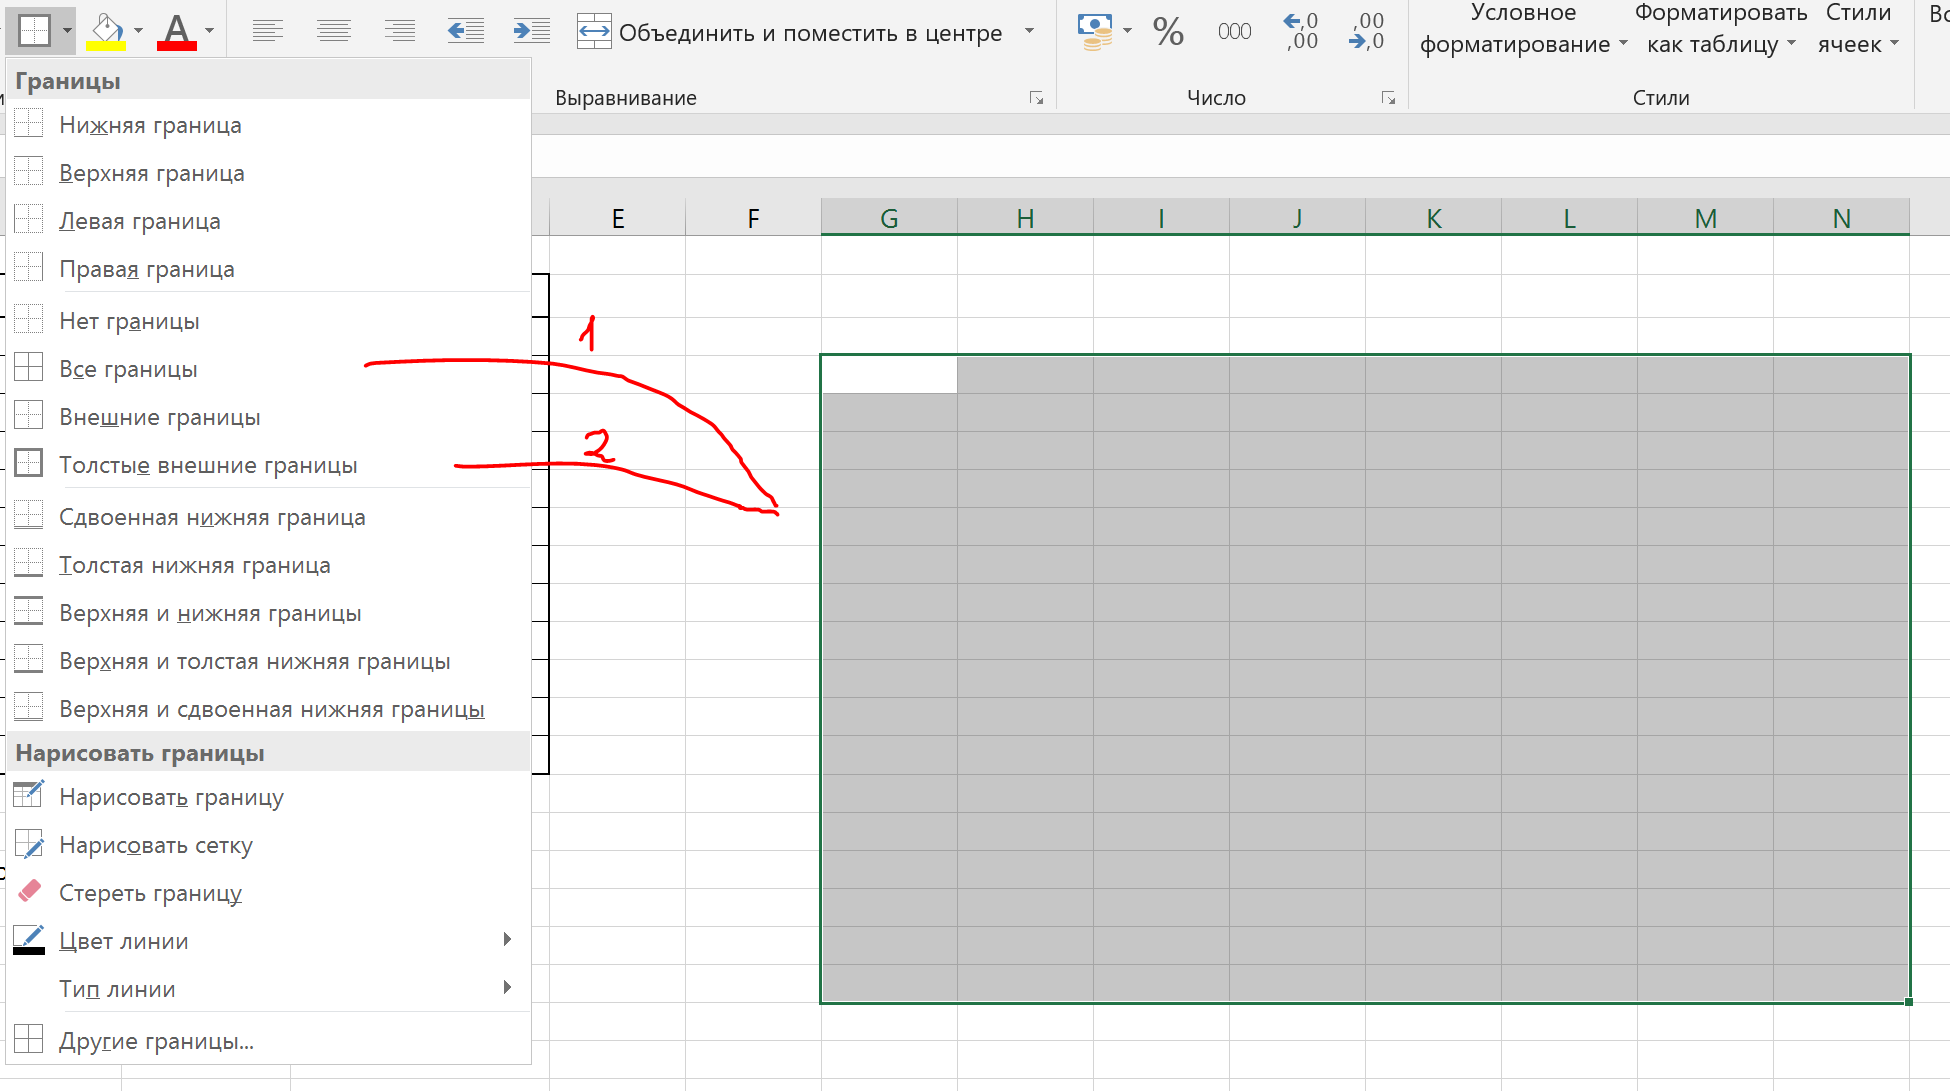
Task: Open Другие границы dialog
Action: point(156,1041)
